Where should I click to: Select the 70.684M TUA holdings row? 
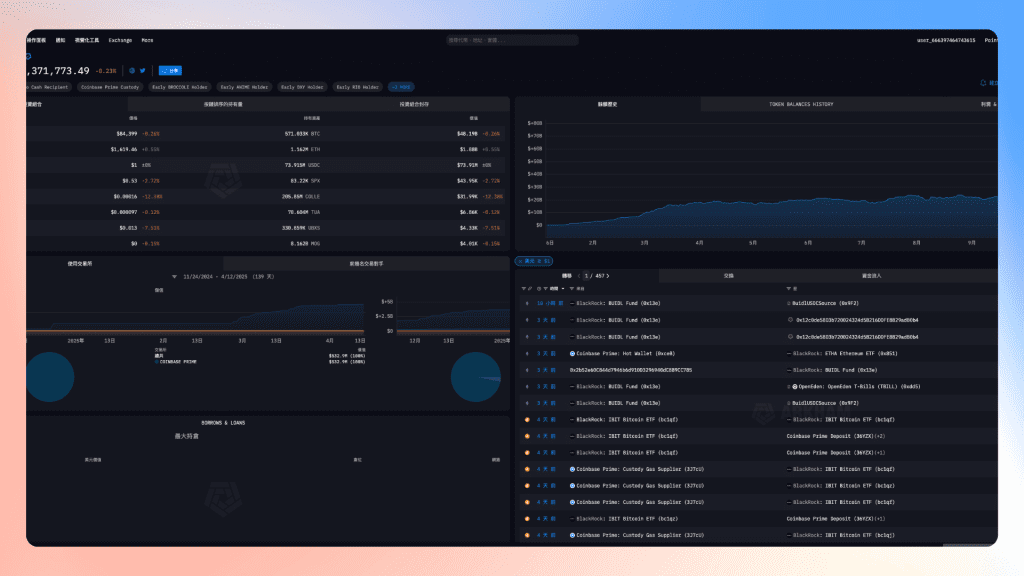pyautogui.click(x=268, y=212)
